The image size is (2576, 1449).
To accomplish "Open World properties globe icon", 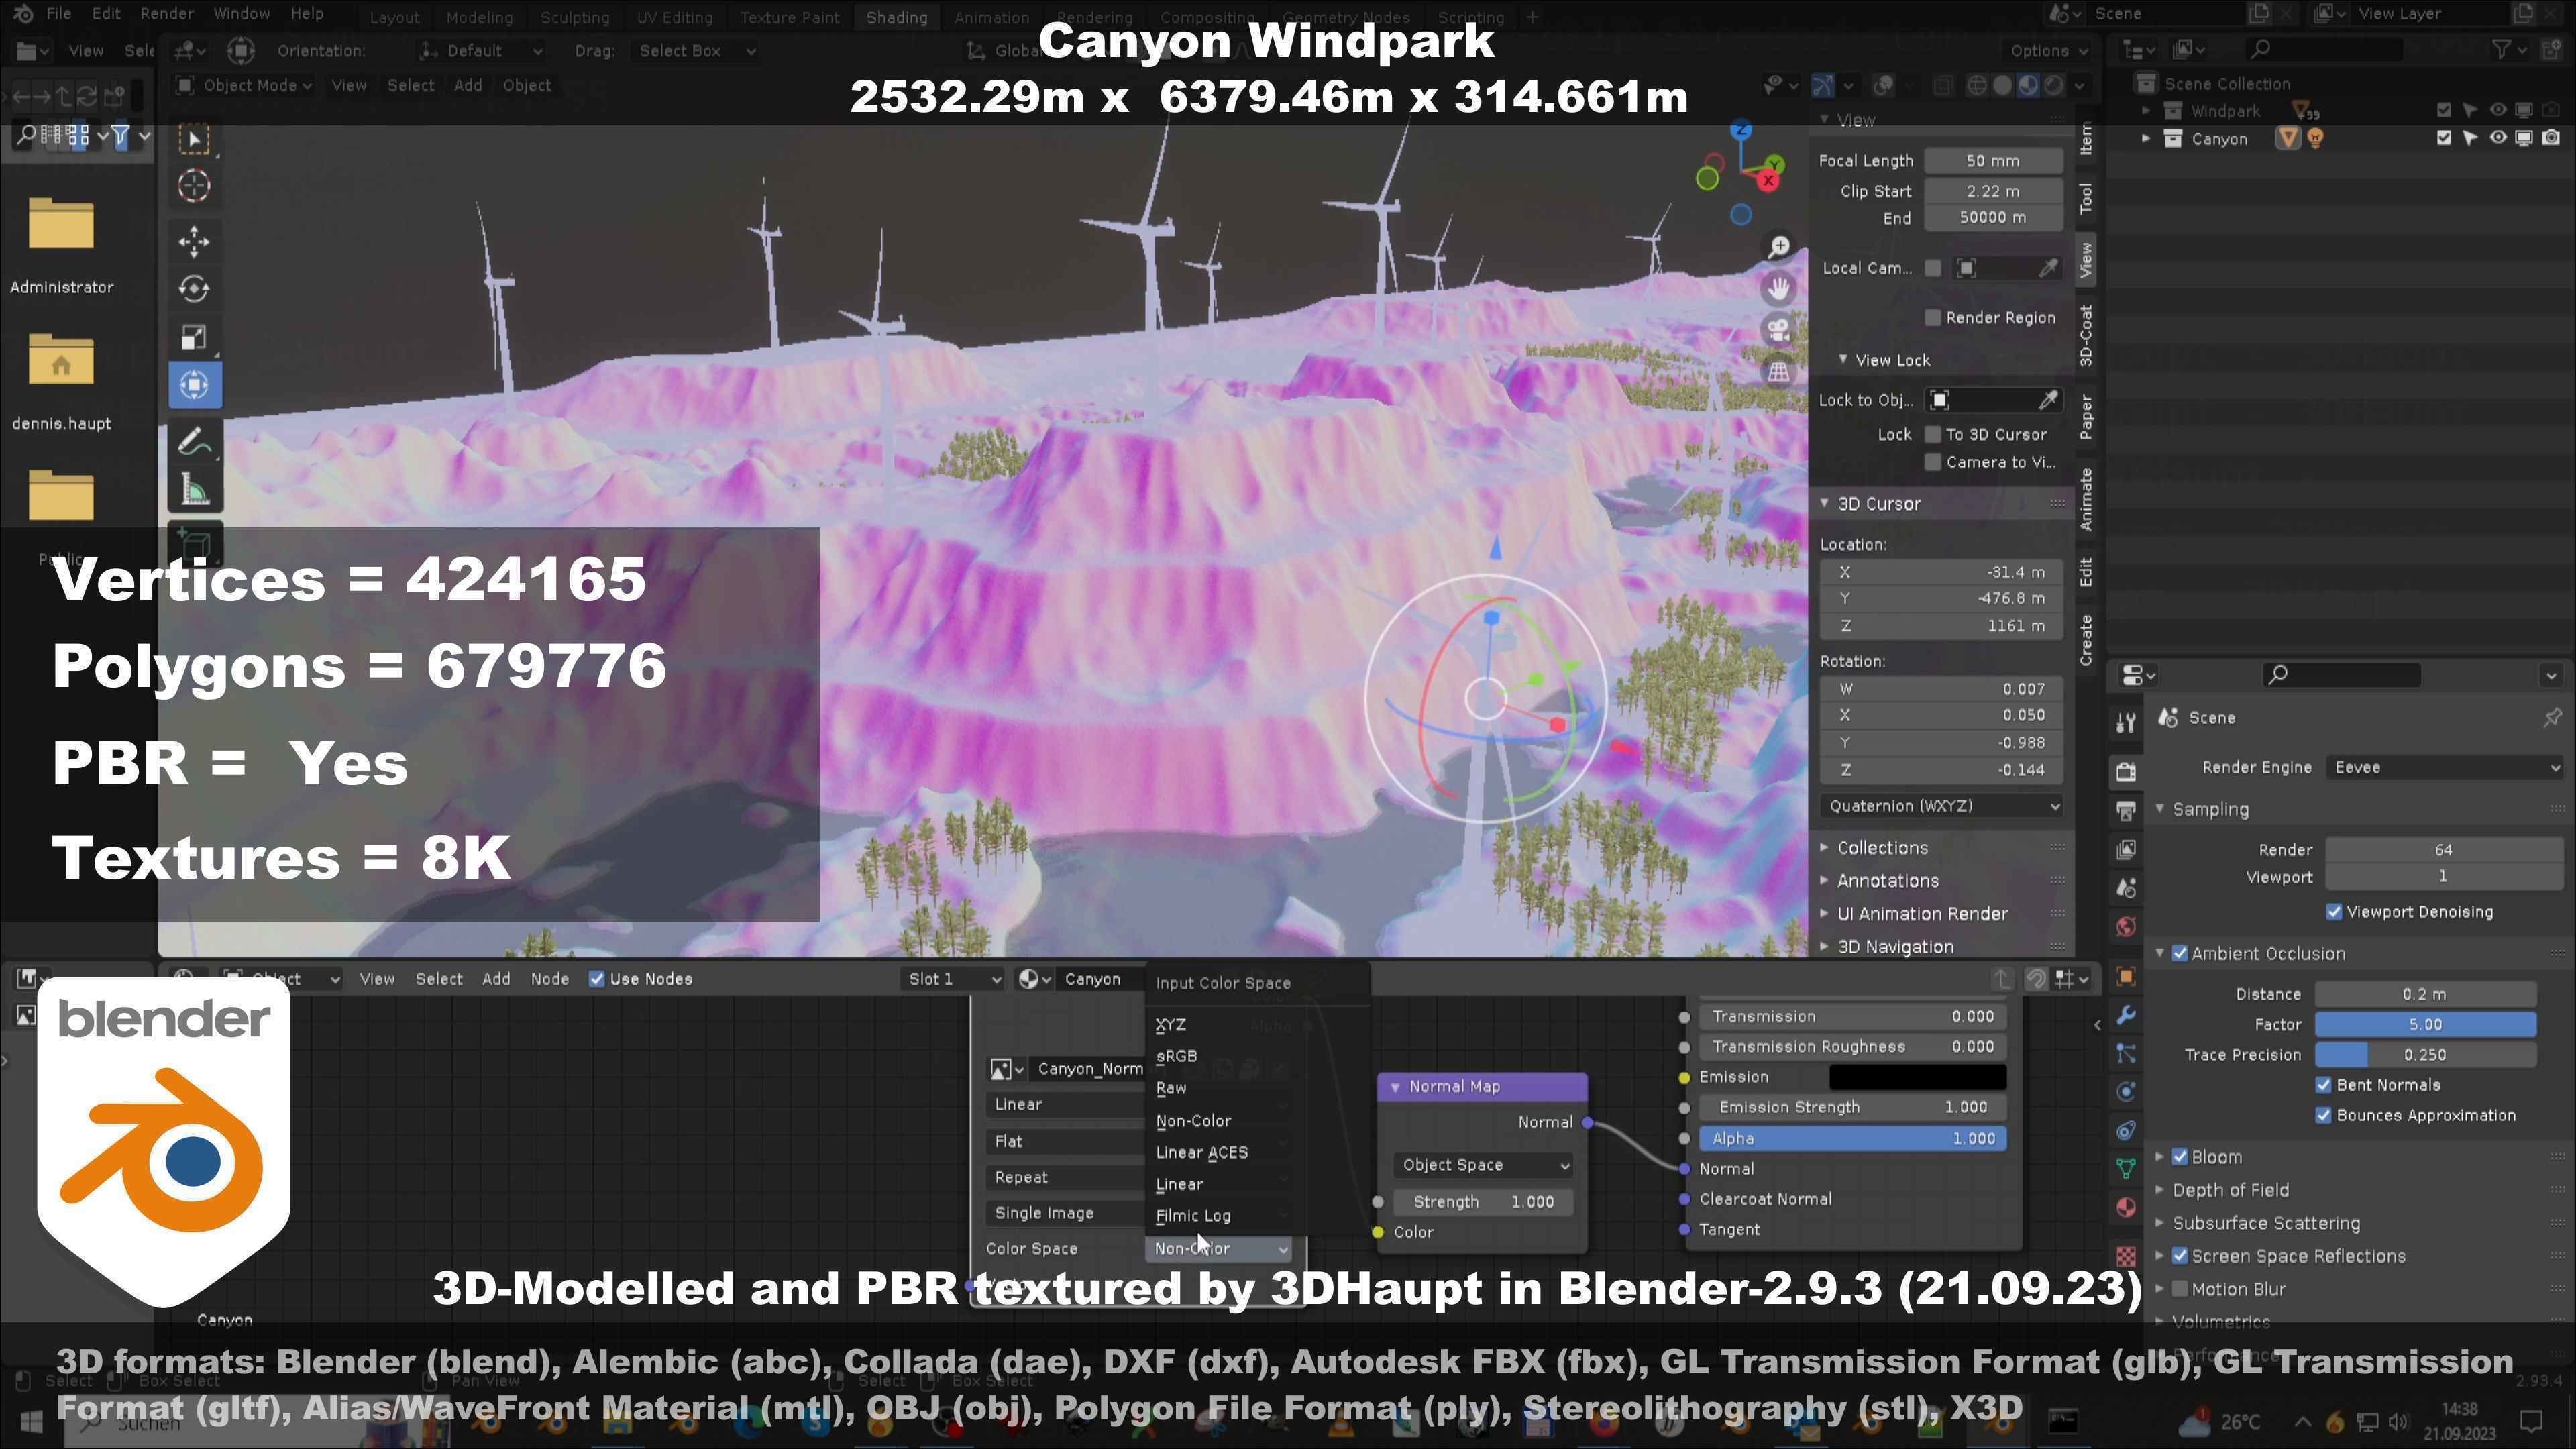I will coord(2126,927).
